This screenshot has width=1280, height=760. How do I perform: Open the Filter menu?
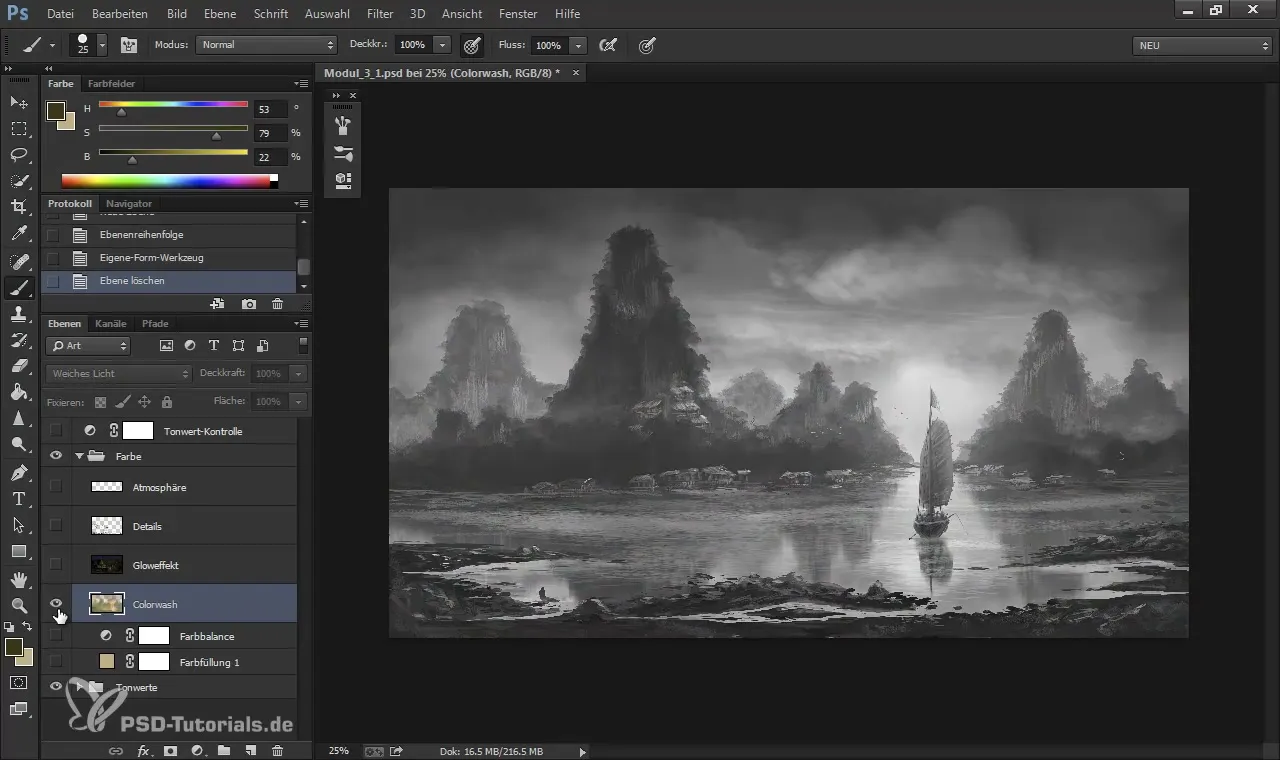coord(379,14)
